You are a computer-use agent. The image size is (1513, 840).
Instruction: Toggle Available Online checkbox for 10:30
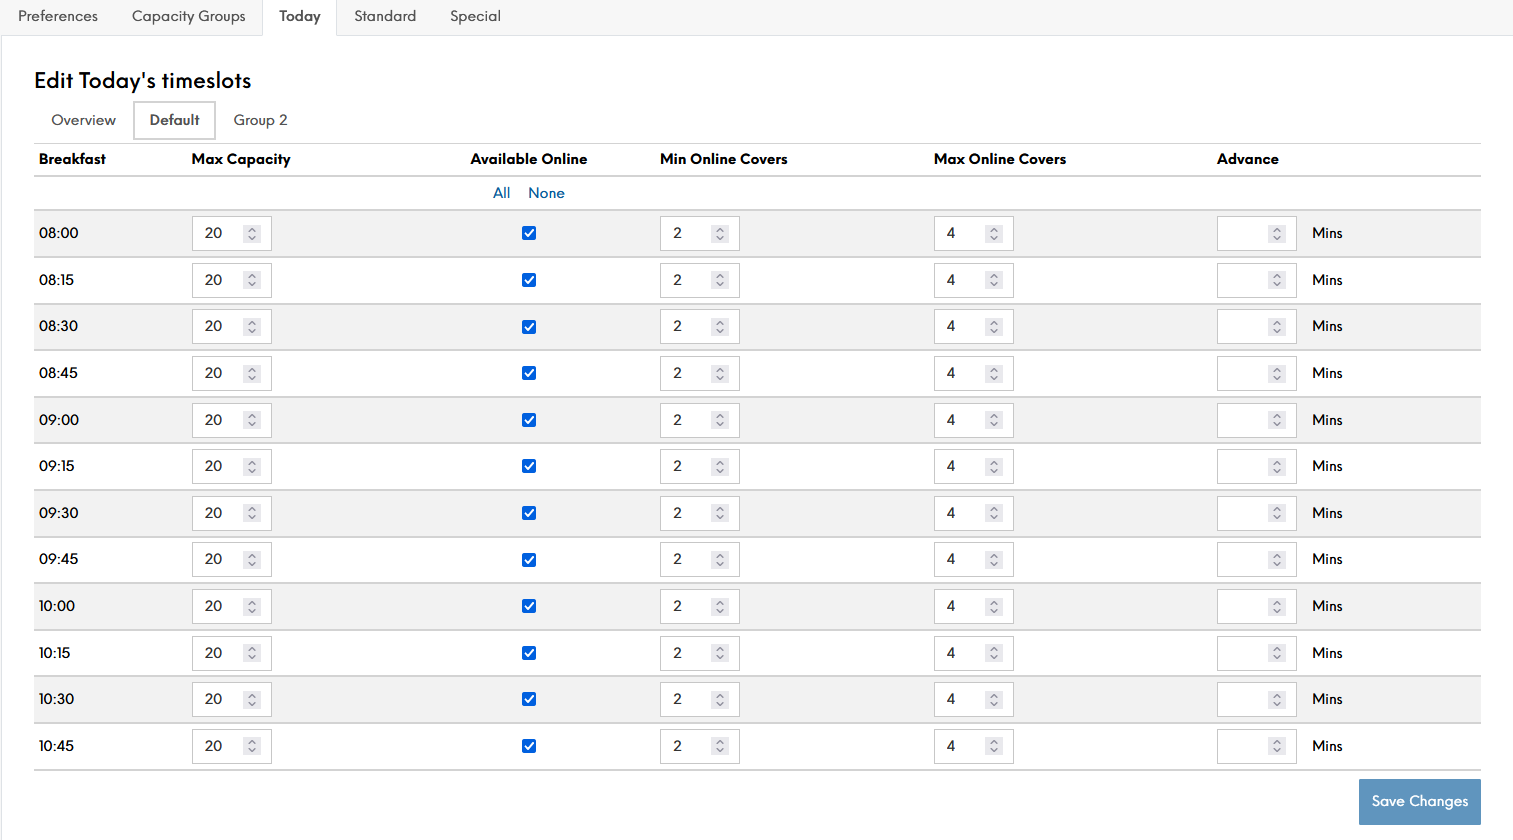pyautogui.click(x=529, y=699)
